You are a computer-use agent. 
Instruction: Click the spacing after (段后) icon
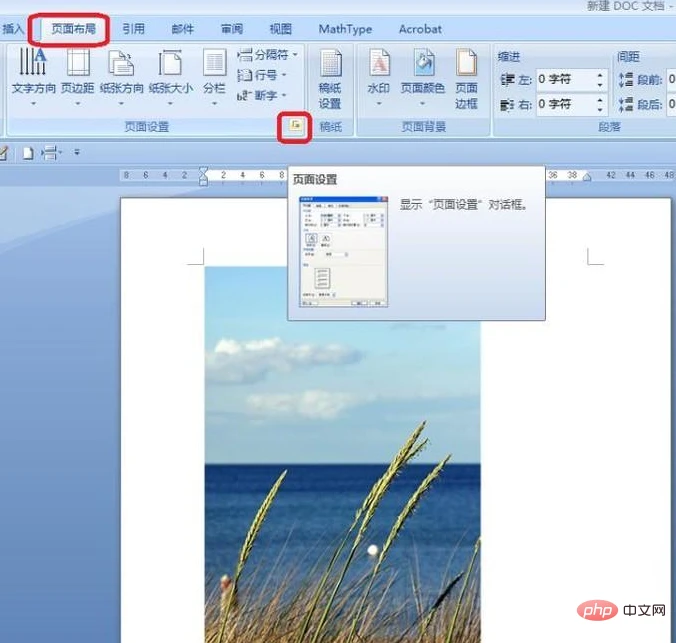626,104
